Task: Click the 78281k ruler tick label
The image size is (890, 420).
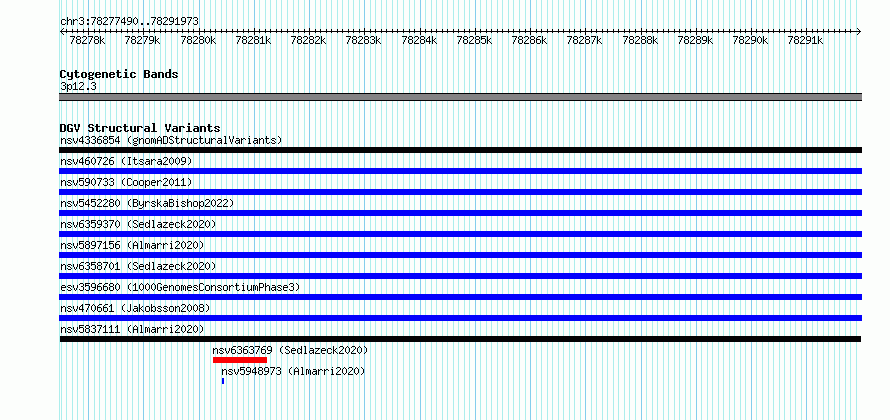Action: tap(253, 40)
